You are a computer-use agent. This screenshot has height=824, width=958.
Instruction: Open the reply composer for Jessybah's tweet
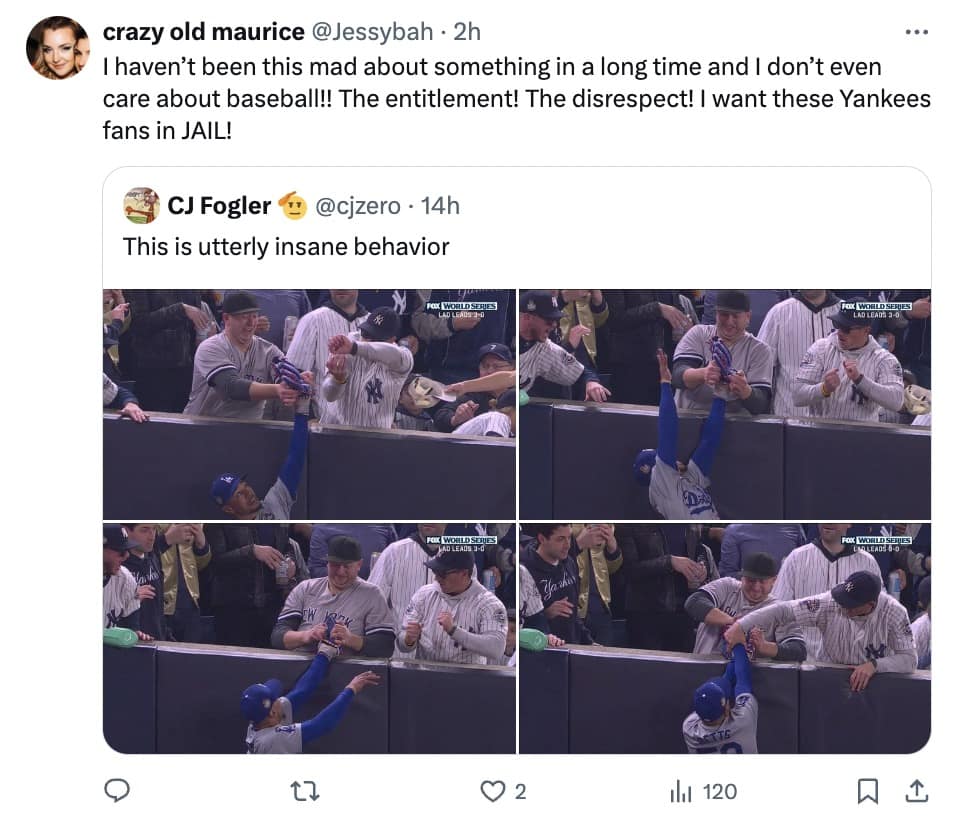[x=118, y=791]
